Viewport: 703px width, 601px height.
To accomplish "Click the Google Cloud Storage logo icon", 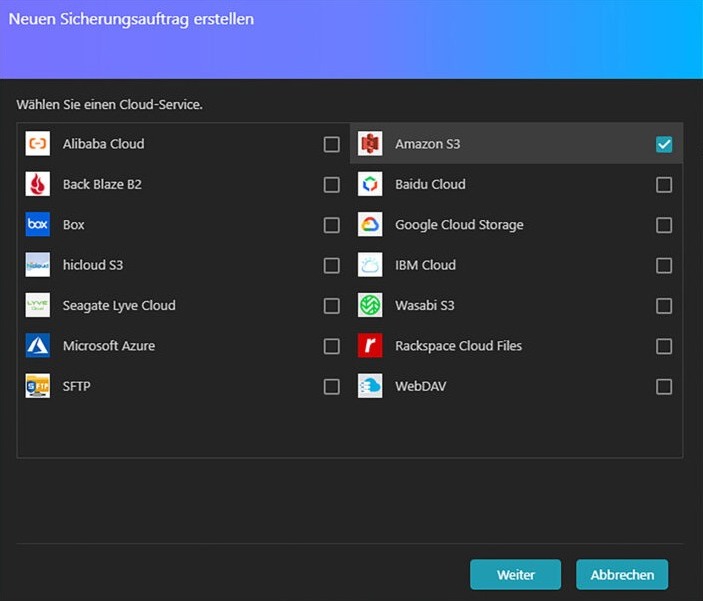I will coord(370,224).
